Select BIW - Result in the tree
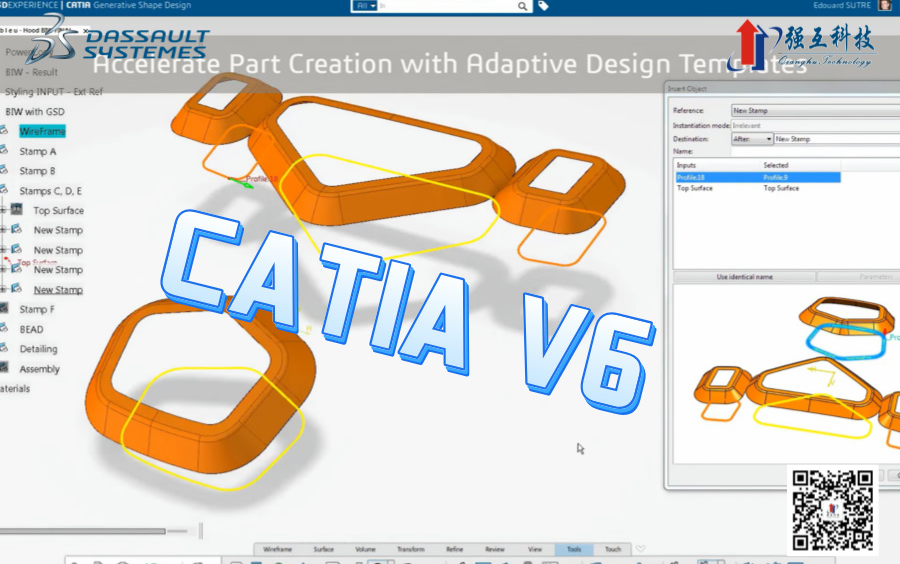 coord(32,72)
